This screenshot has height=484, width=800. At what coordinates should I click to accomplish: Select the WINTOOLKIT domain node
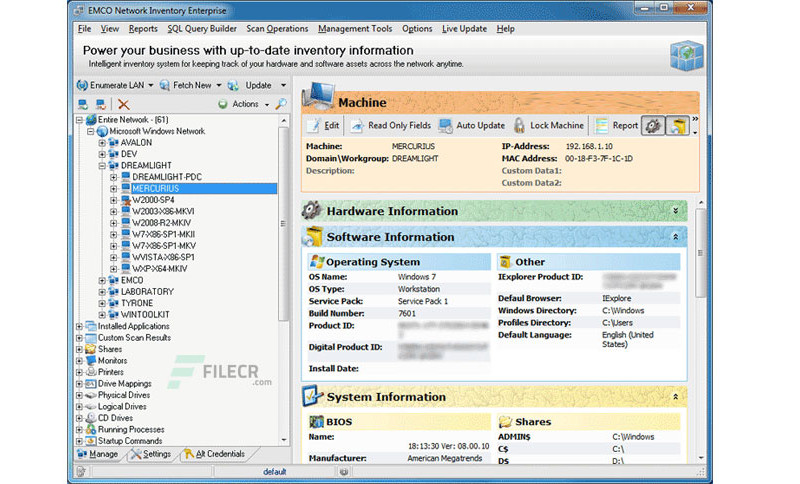click(145, 315)
